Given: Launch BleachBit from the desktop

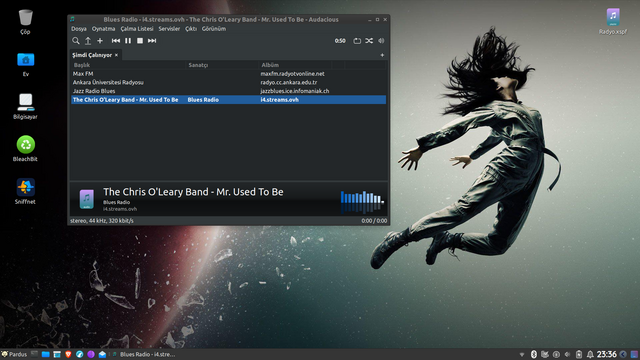Looking at the screenshot, I should point(25,149).
